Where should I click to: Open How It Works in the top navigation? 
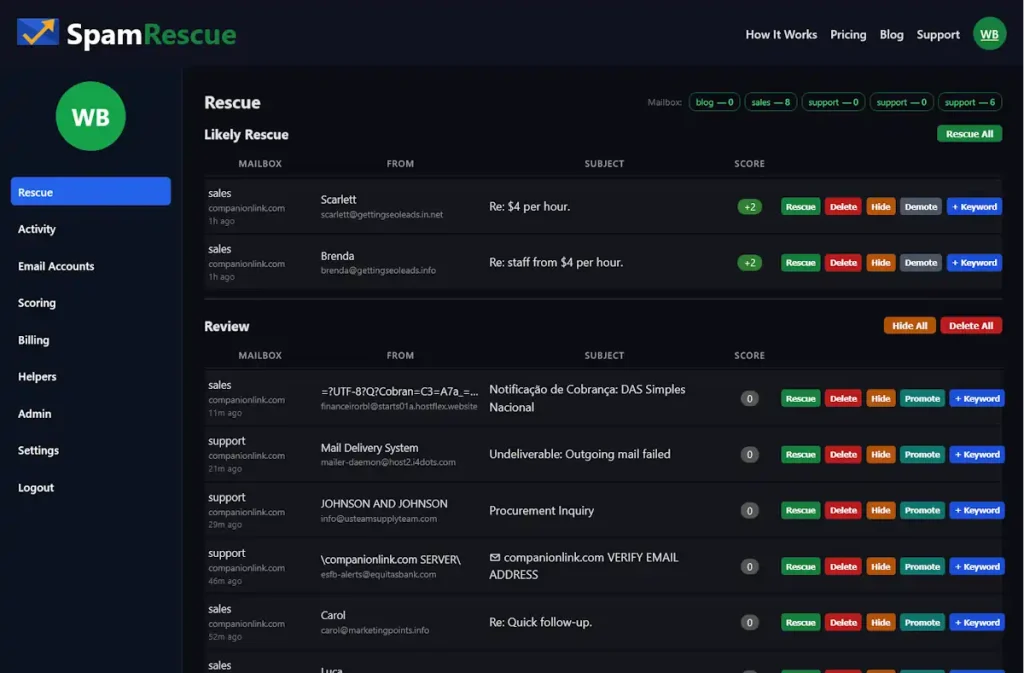coord(781,34)
